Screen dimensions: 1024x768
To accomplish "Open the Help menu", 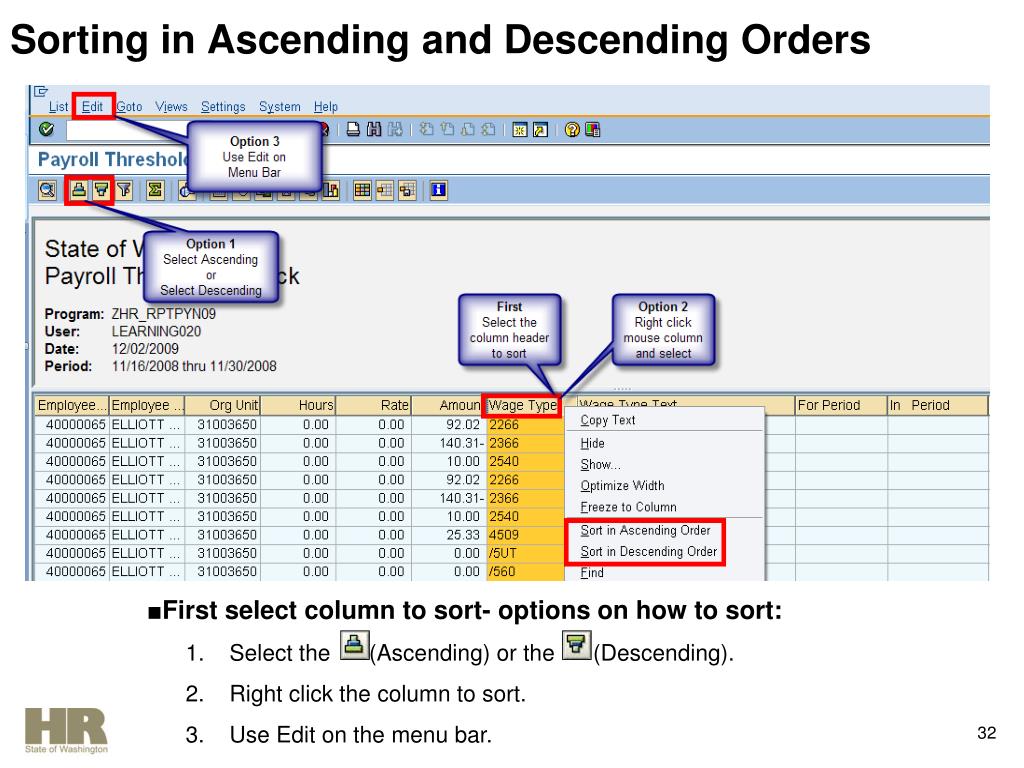I will coord(325,106).
